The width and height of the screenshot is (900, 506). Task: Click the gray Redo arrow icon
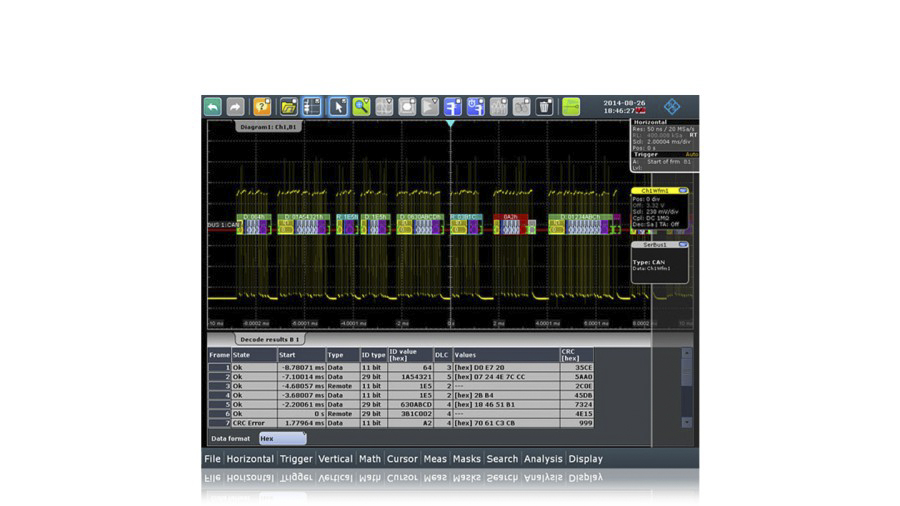pos(235,107)
